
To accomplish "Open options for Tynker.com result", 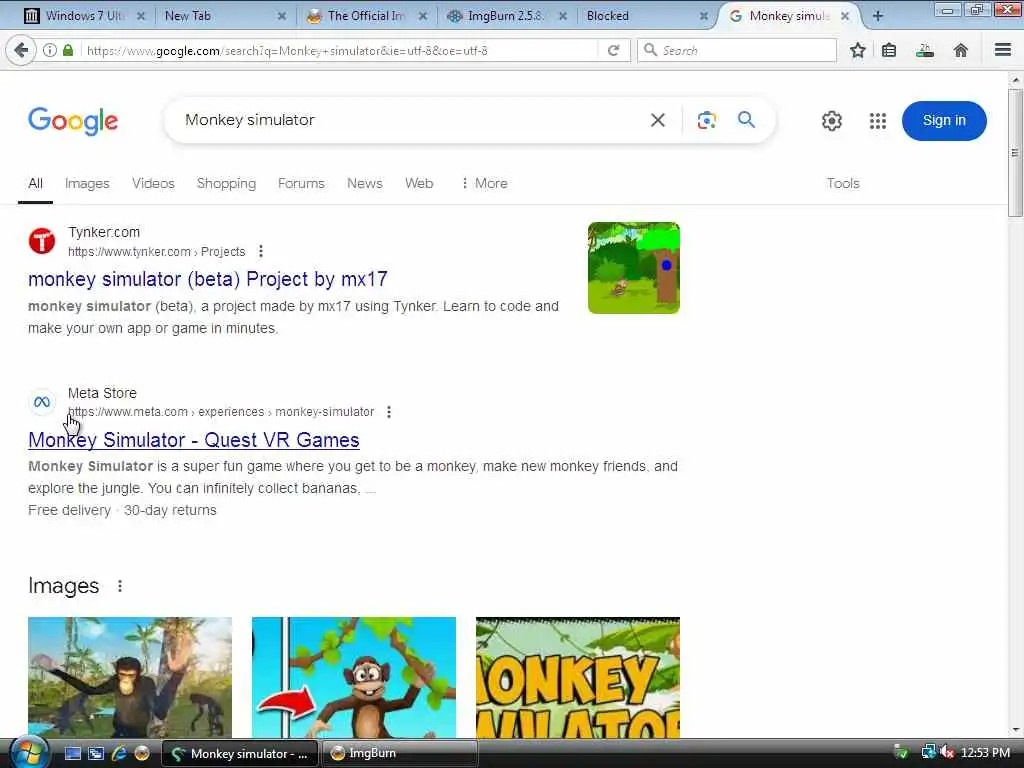I will click(261, 251).
